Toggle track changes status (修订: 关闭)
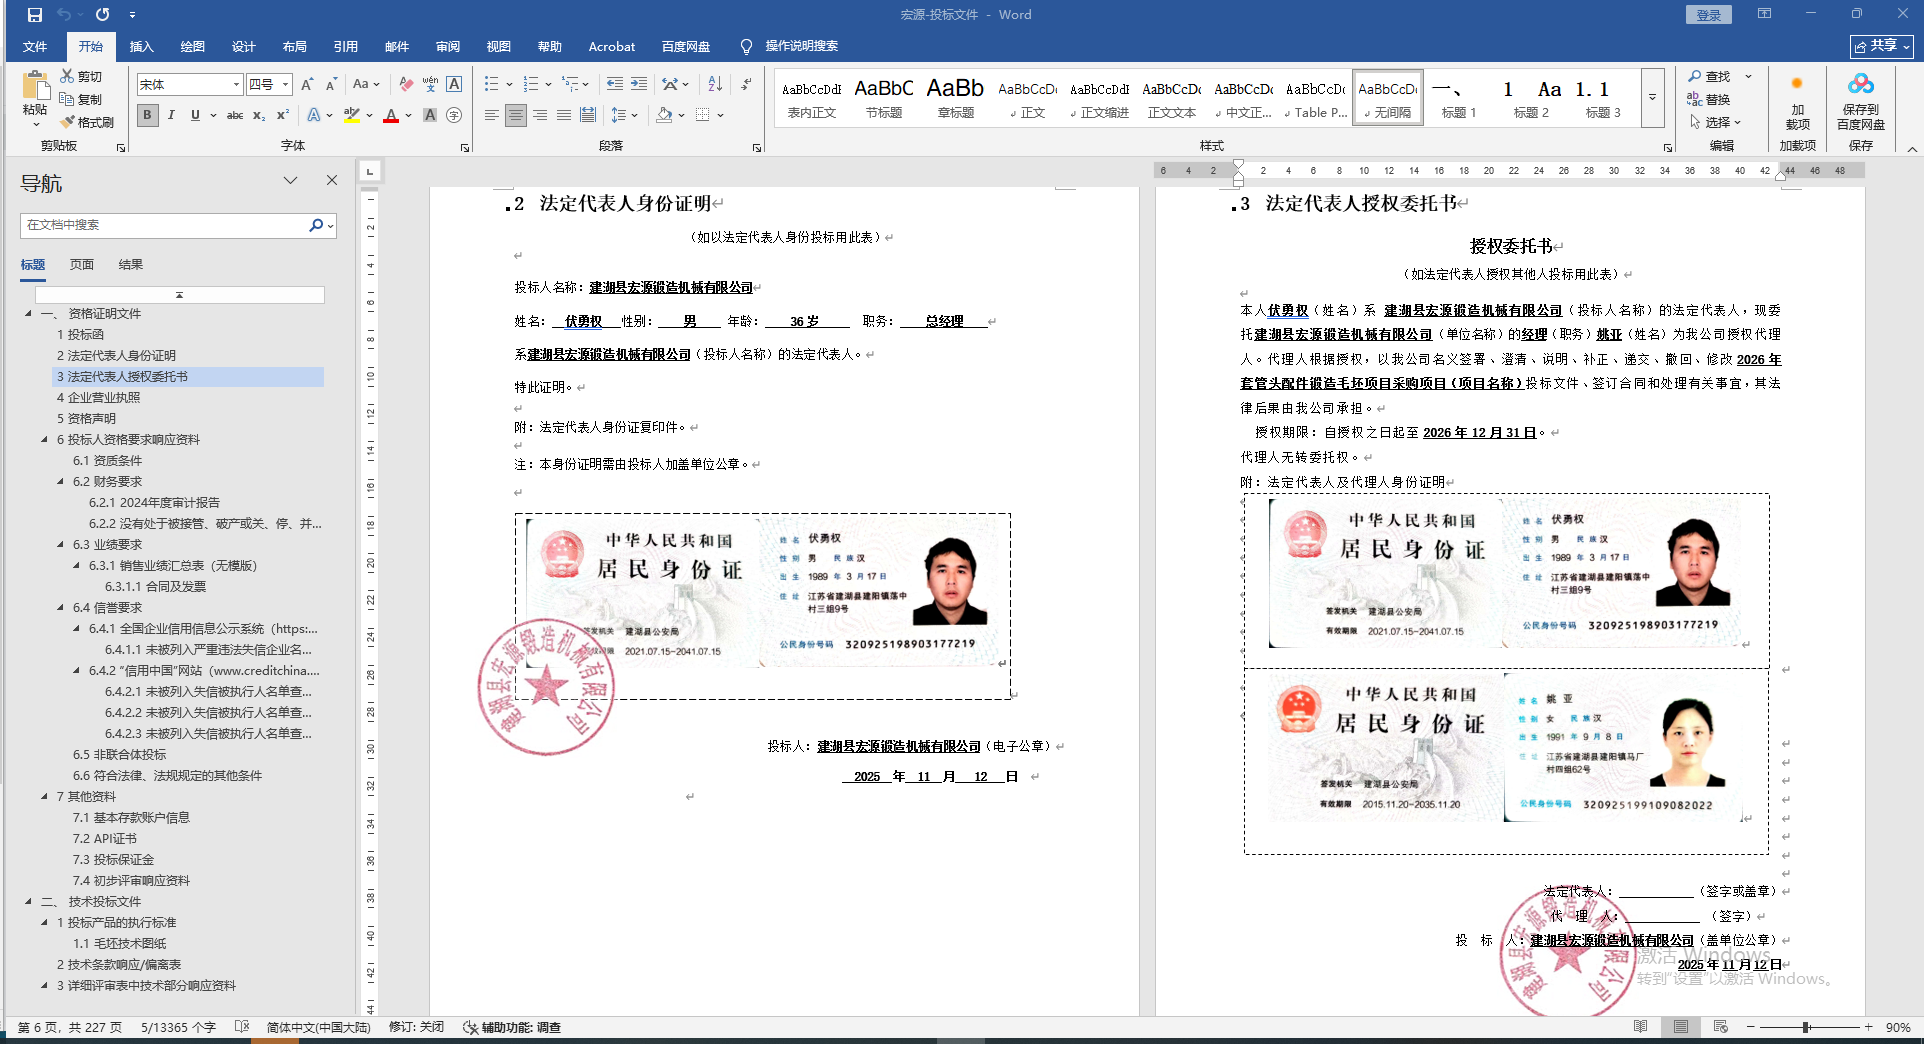The image size is (1924, 1044). [x=416, y=1027]
